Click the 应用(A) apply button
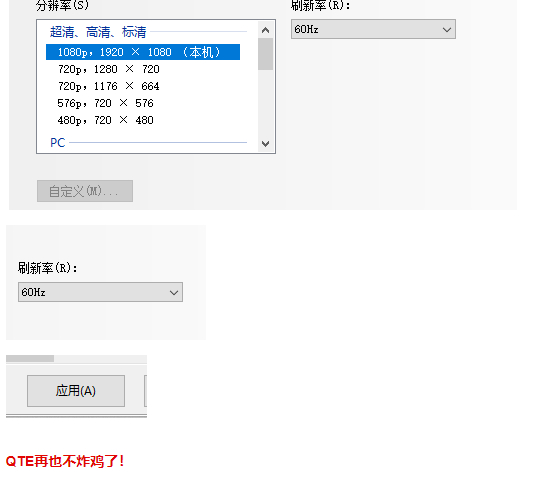 (76, 391)
